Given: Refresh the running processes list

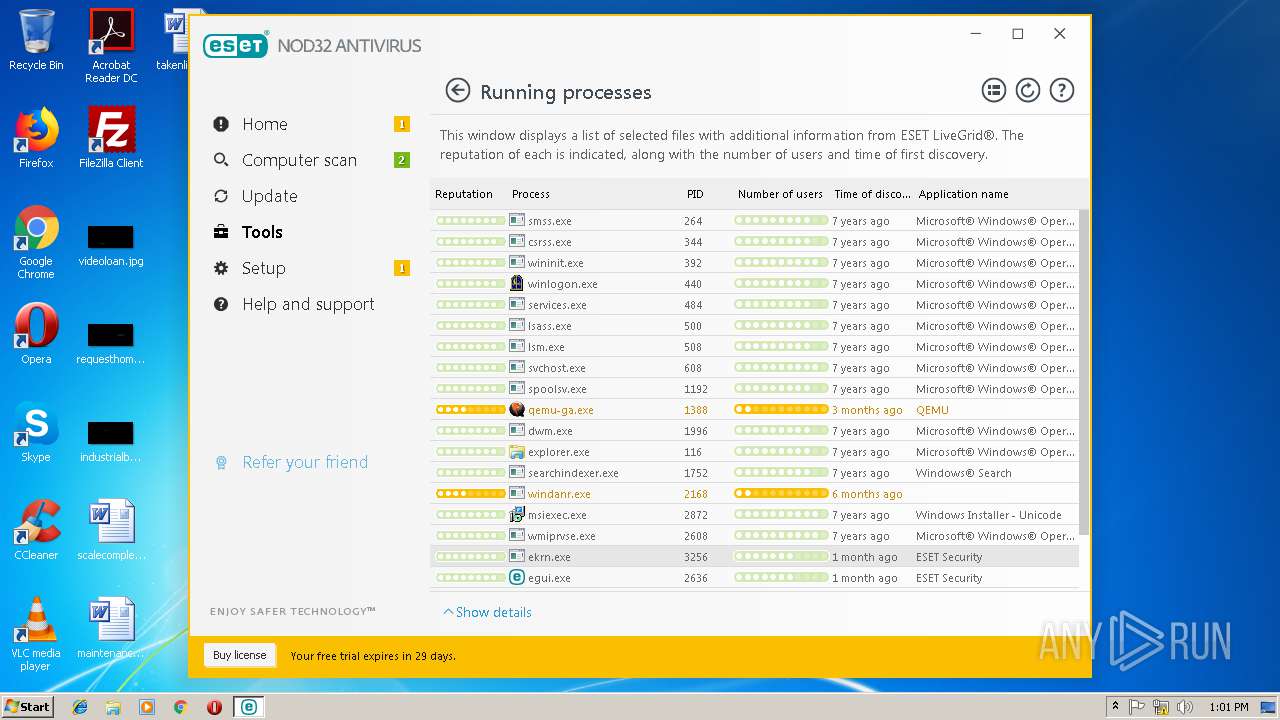Looking at the screenshot, I should pyautogui.click(x=1027, y=91).
